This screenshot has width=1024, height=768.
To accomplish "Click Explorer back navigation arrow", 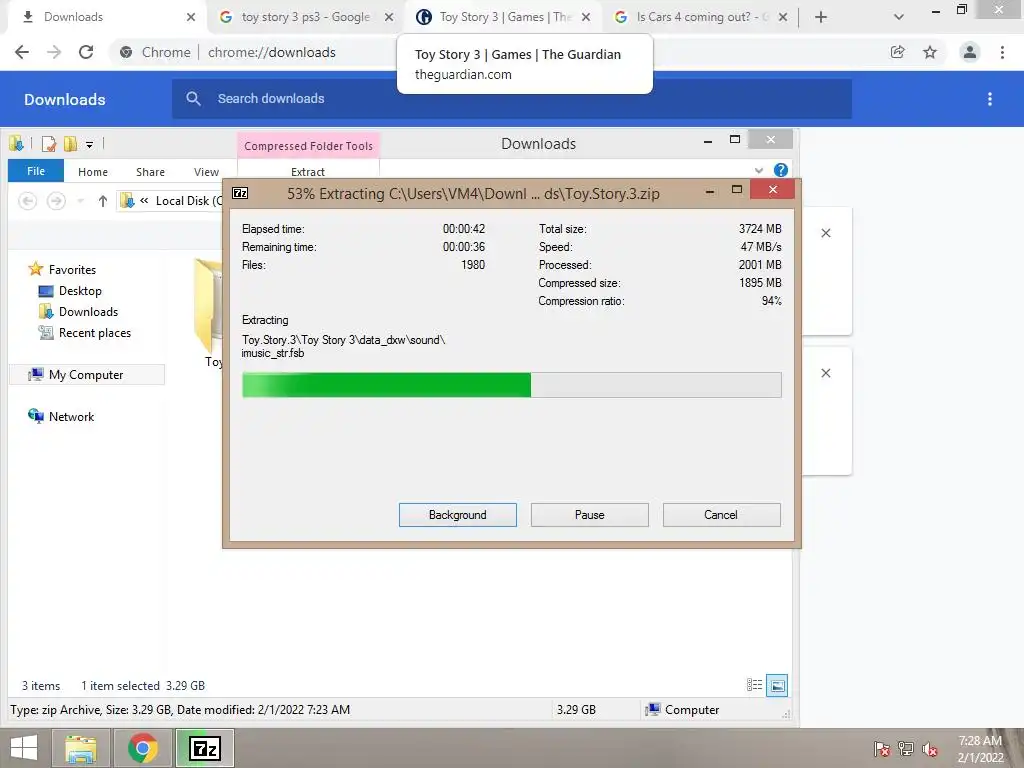I will (x=27, y=200).
